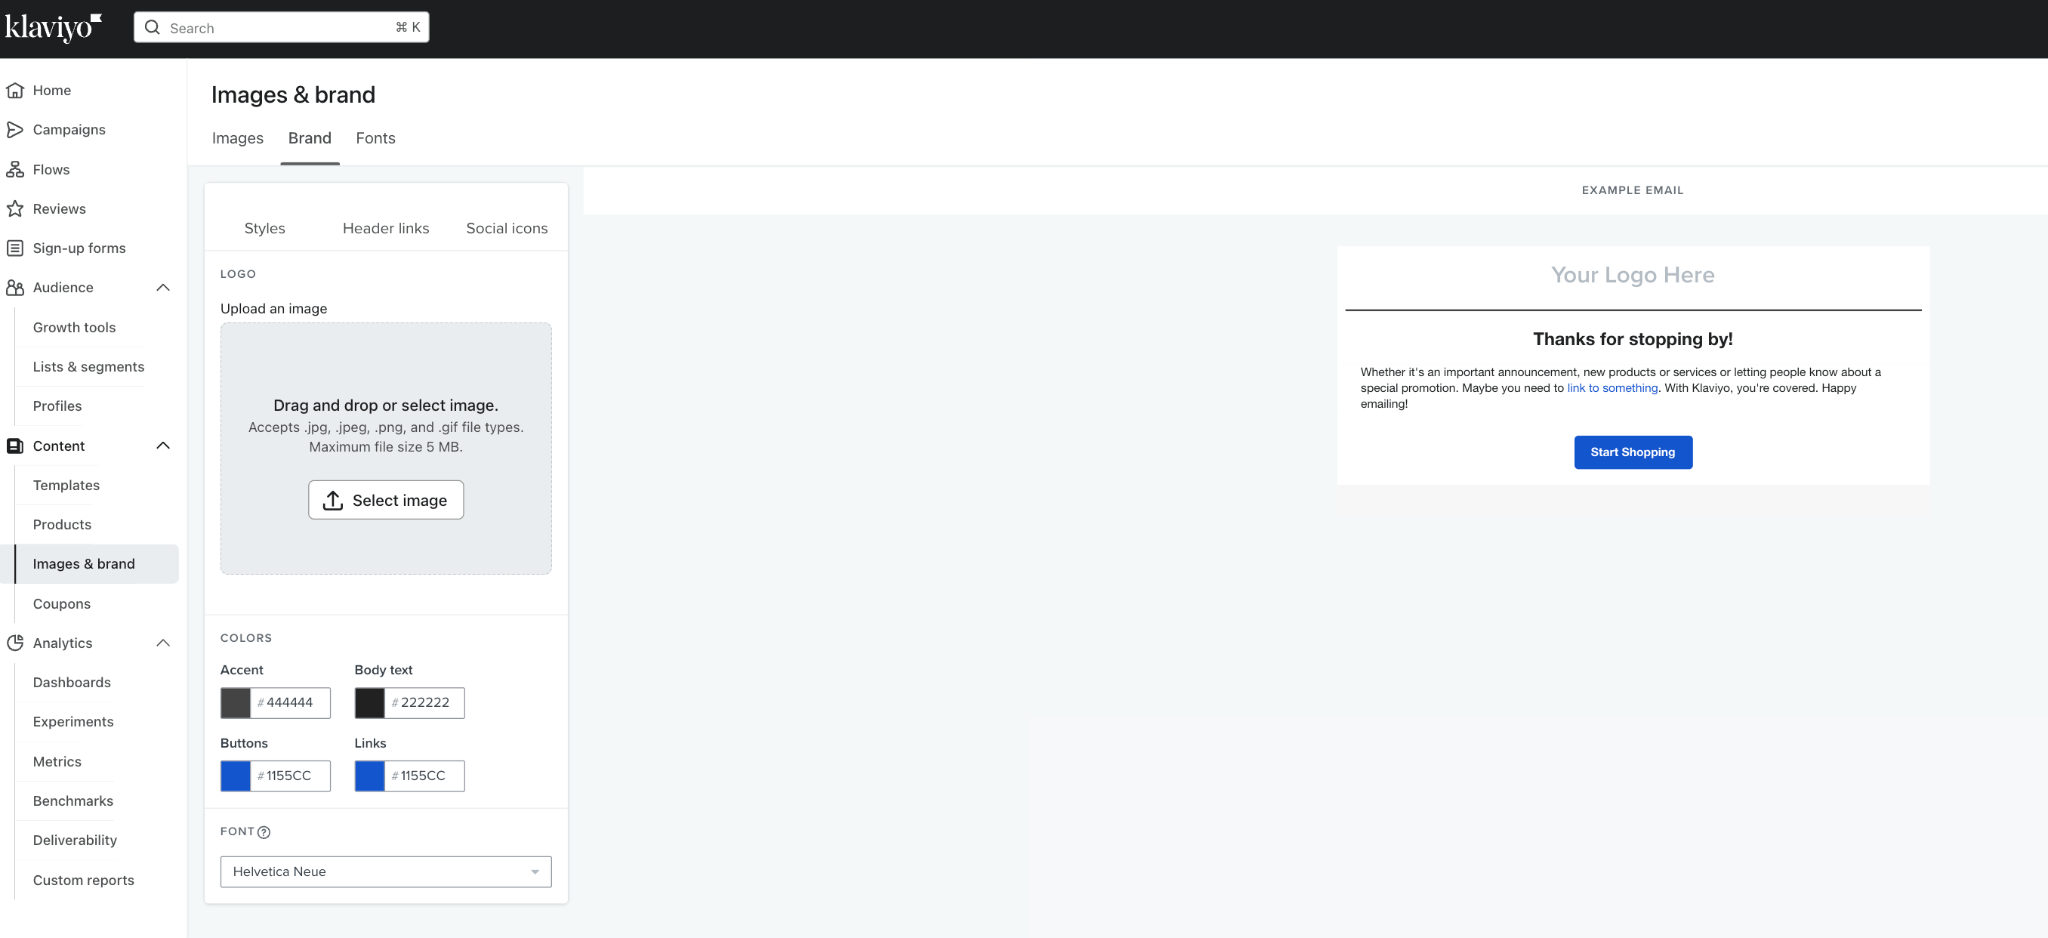The height and width of the screenshot is (938, 2048).
Task: Switch to the Images tab
Action: tap(238, 138)
